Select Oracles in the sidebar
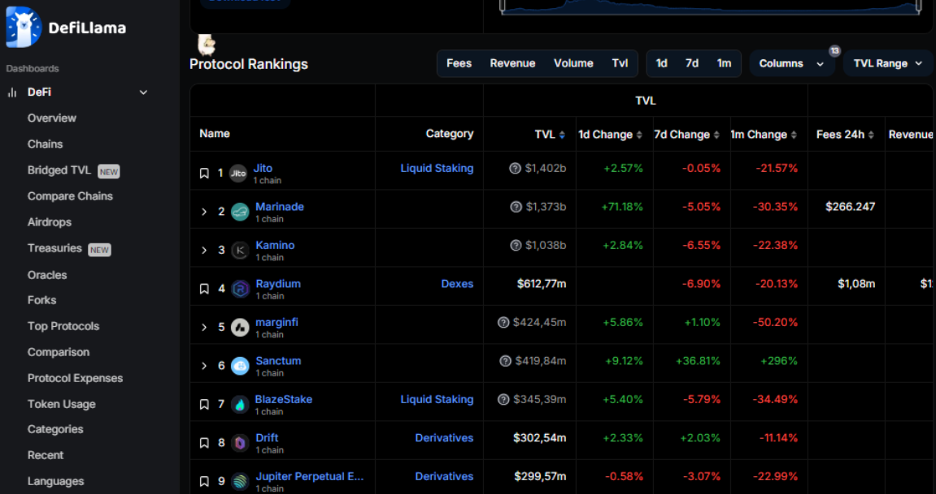Image resolution: width=936 pixels, height=494 pixels. [47, 275]
